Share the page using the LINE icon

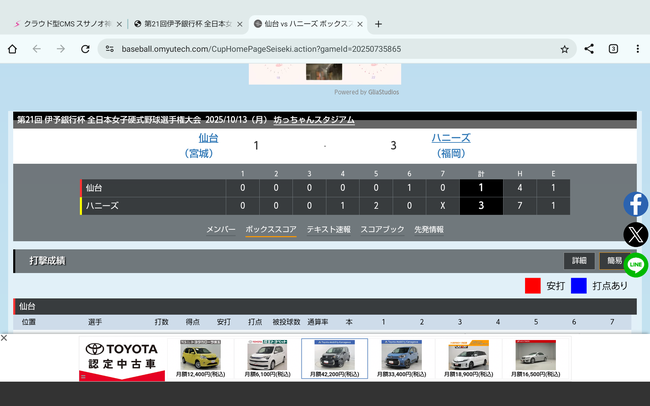point(636,265)
